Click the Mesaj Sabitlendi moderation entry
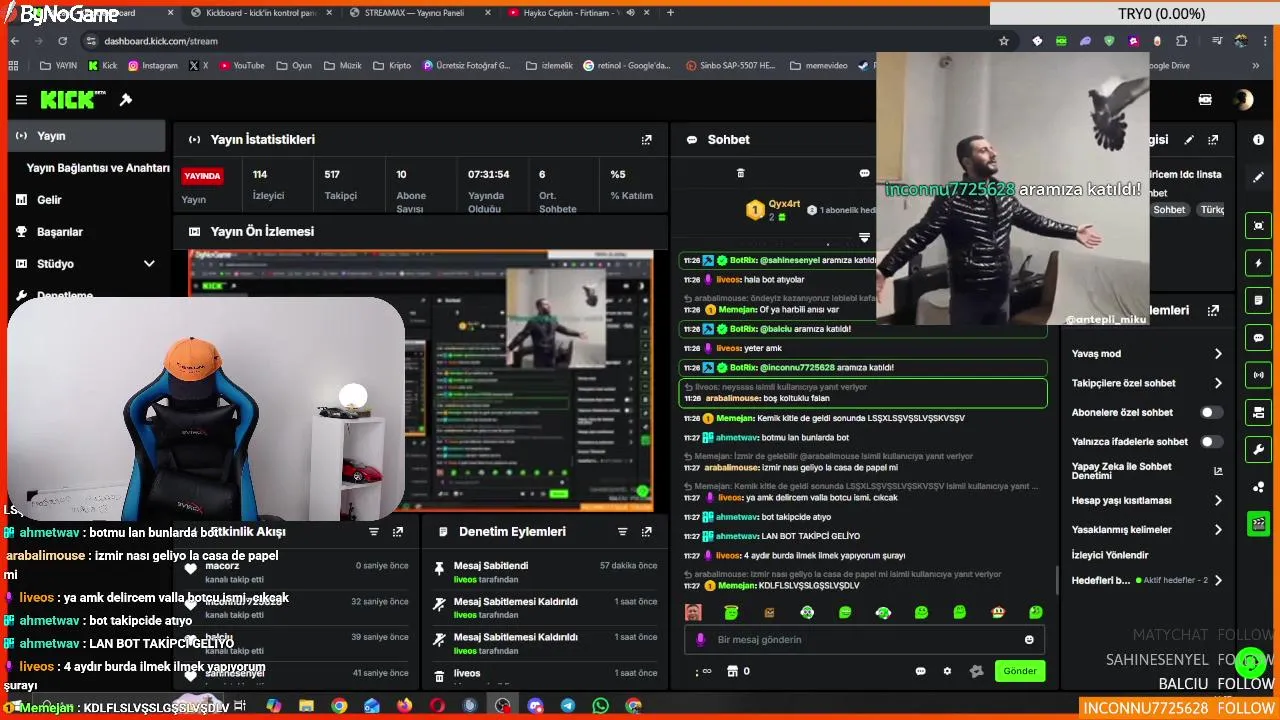Viewport: 1280px width, 720px height. pos(545,572)
